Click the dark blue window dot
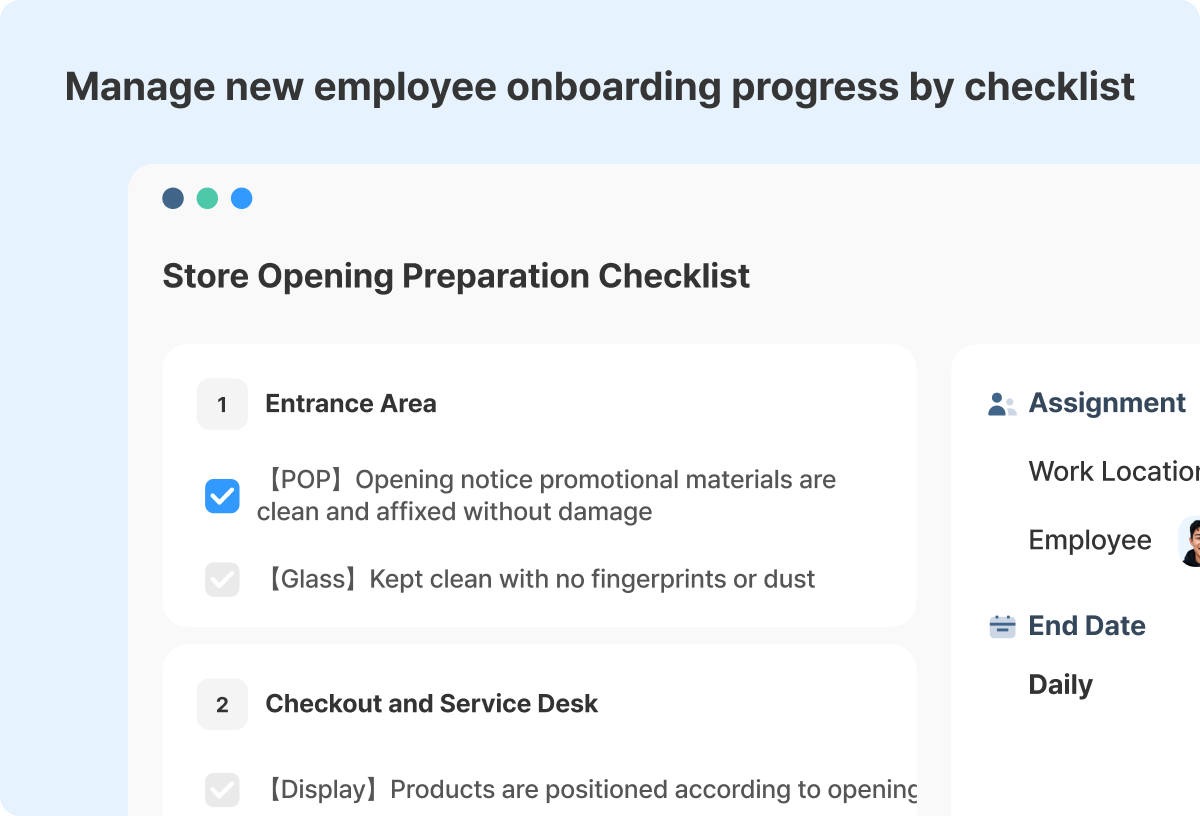Image resolution: width=1200 pixels, height=816 pixels. [173, 198]
